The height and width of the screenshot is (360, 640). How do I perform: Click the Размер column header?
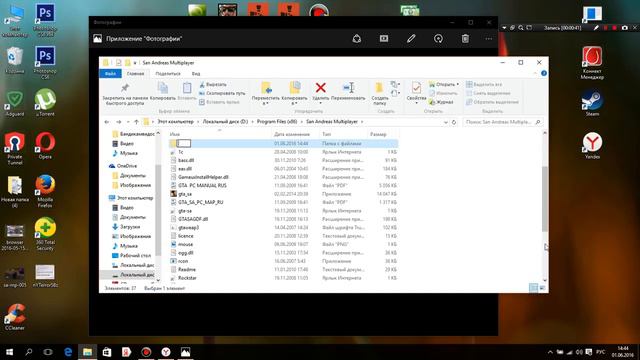378,134
